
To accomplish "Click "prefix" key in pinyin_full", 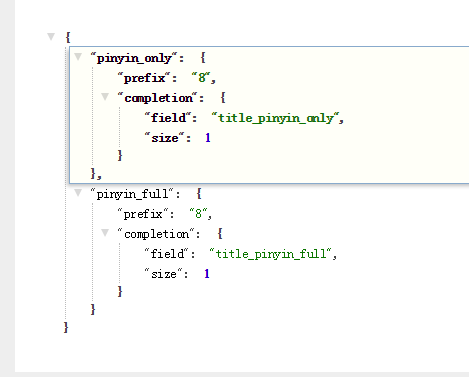I will (x=143, y=214).
